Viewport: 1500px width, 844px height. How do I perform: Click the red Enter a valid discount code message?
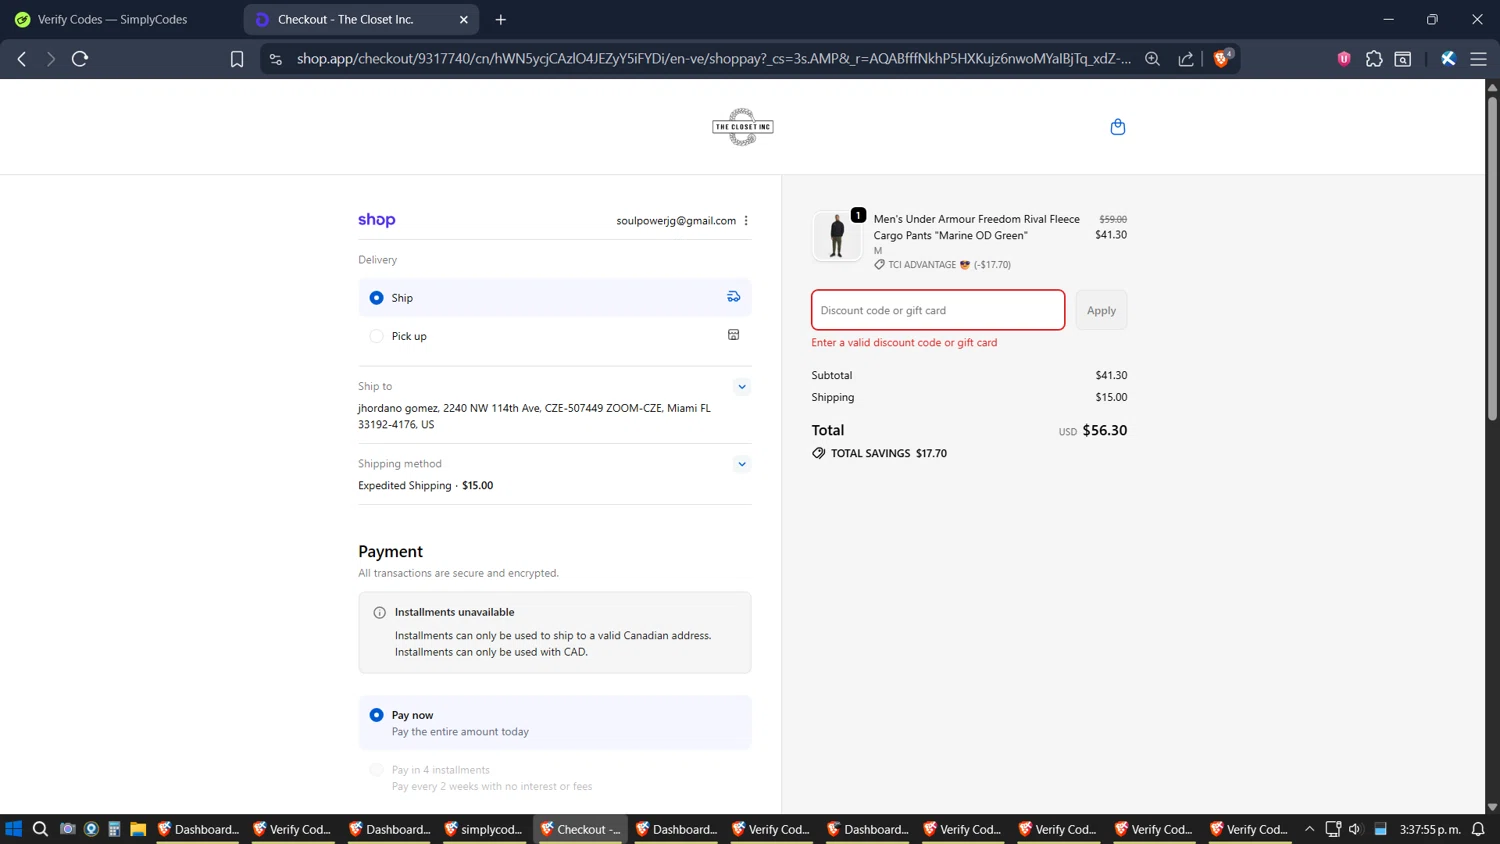(904, 343)
